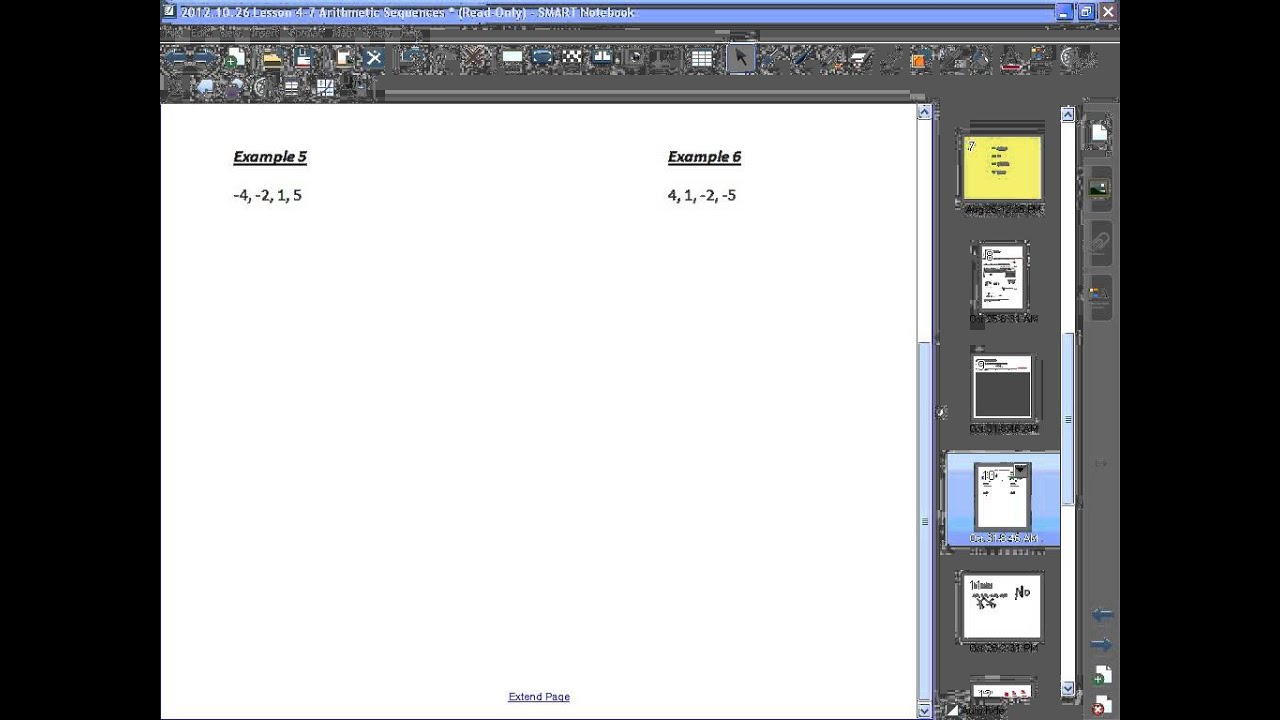Click the sequence '-4, -2, 1, 5'

pos(267,196)
